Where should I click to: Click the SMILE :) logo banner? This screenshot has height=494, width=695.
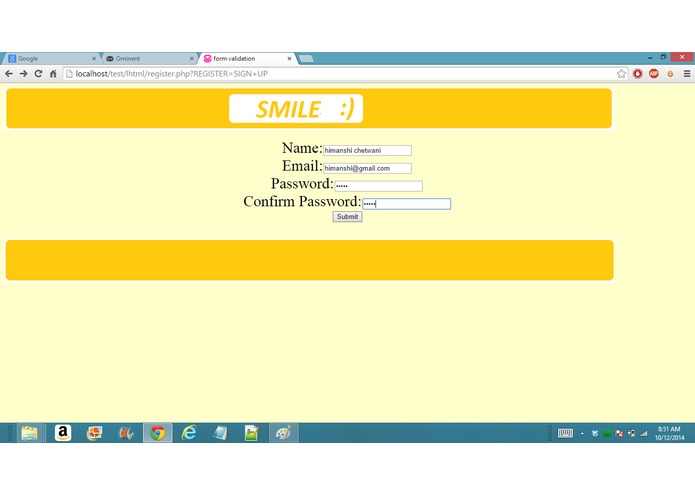coord(296,109)
